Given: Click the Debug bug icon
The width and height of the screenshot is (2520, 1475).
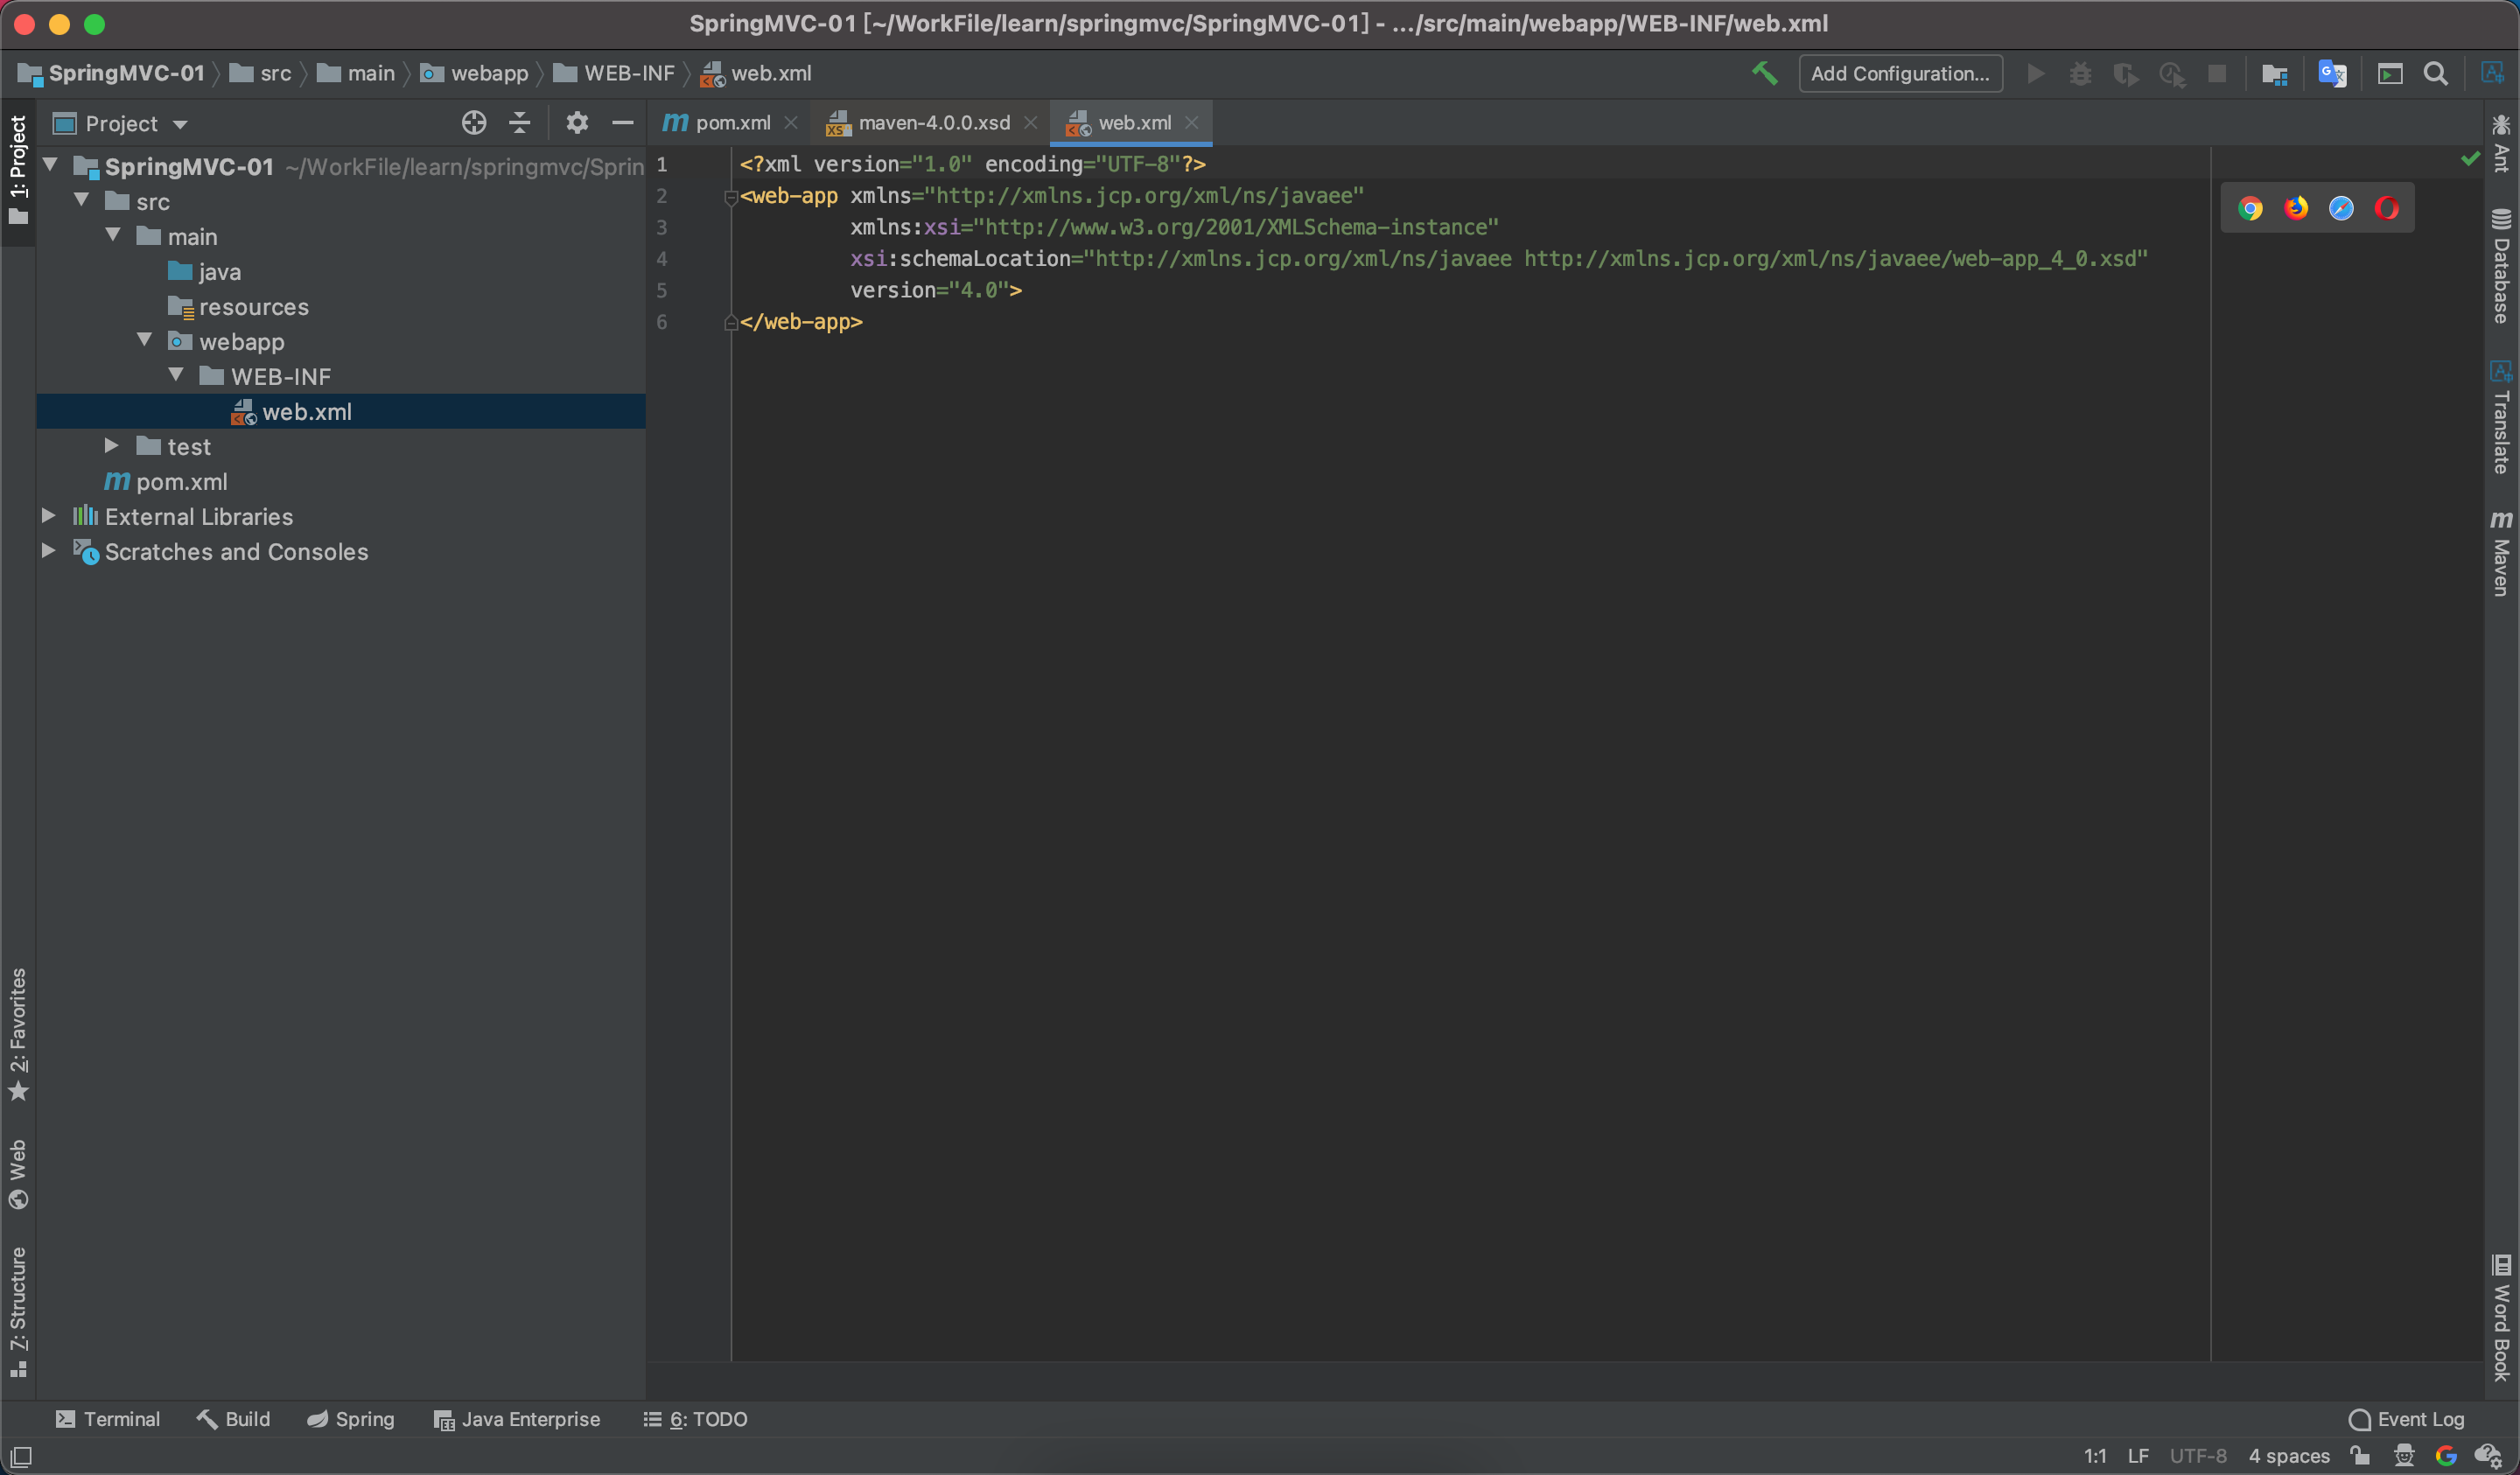Looking at the screenshot, I should click(x=2080, y=74).
